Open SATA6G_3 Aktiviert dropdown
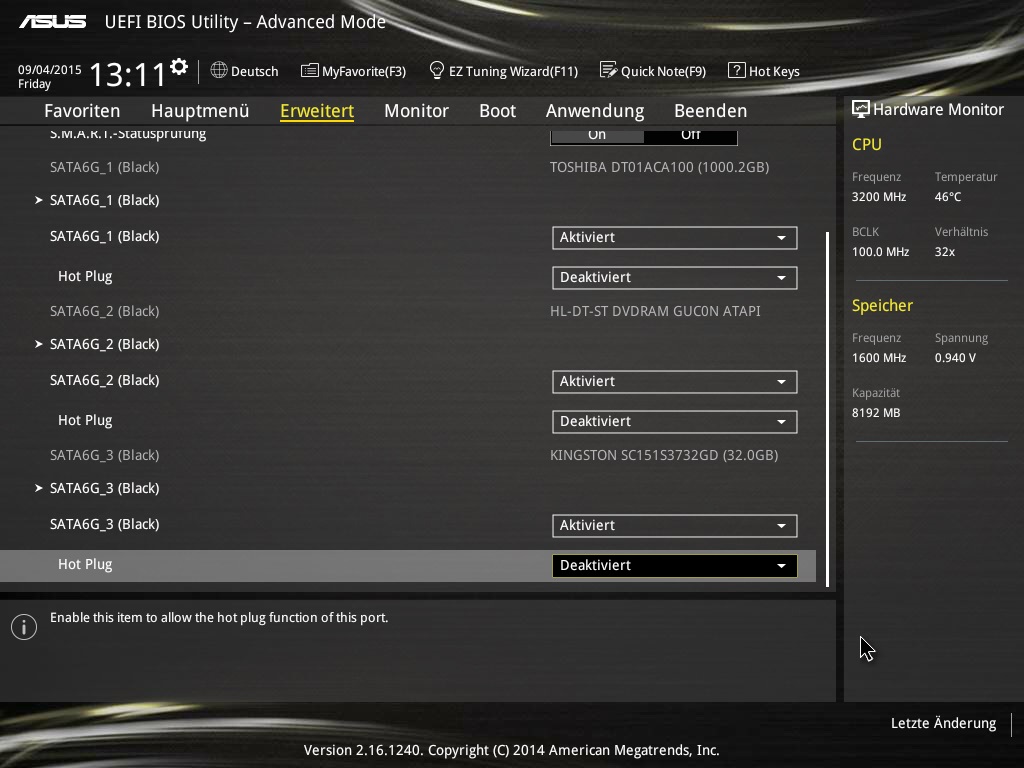Viewport: 1024px width, 768px height. tap(675, 526)
